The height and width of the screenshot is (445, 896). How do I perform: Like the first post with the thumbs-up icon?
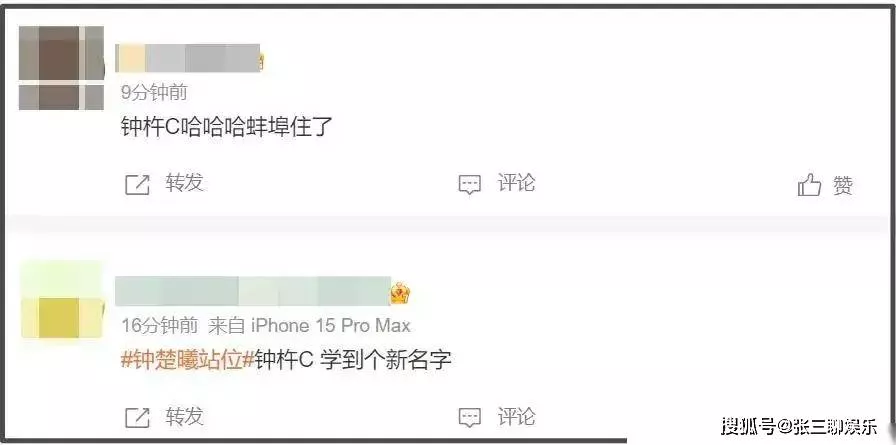(809, 185)
